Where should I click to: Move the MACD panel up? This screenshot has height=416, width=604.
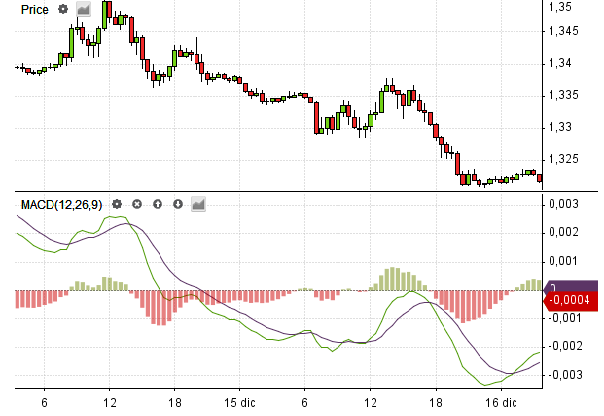coord(158,205)
